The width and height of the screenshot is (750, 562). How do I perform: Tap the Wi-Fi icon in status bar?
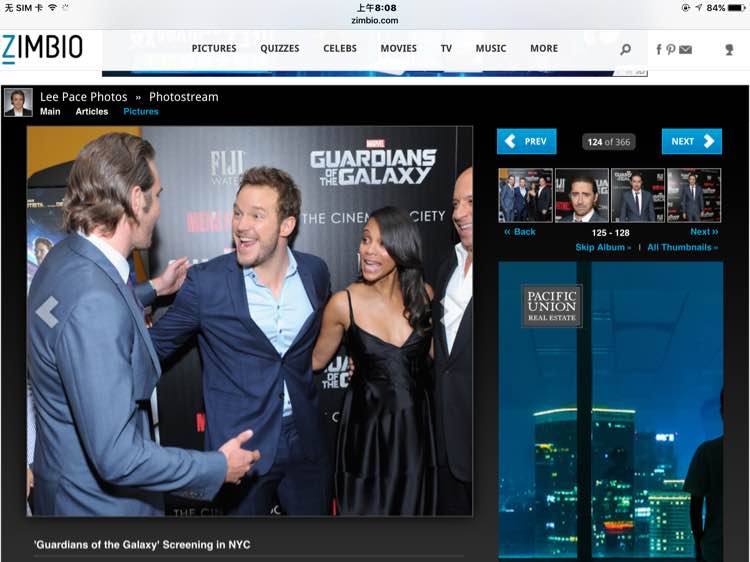[x=52, y=8]
